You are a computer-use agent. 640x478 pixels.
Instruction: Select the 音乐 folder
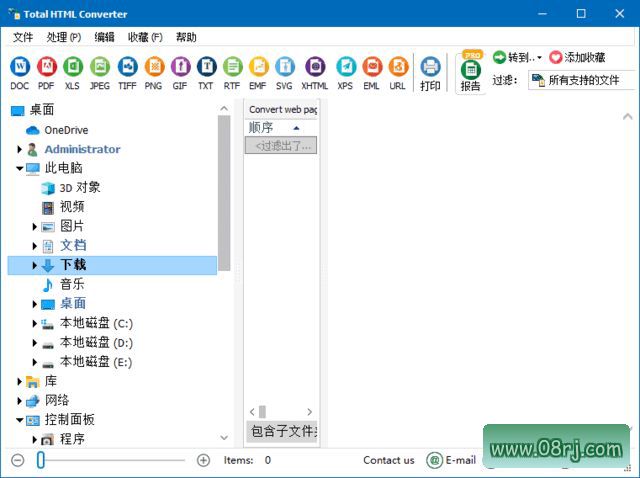click(64, 285)
